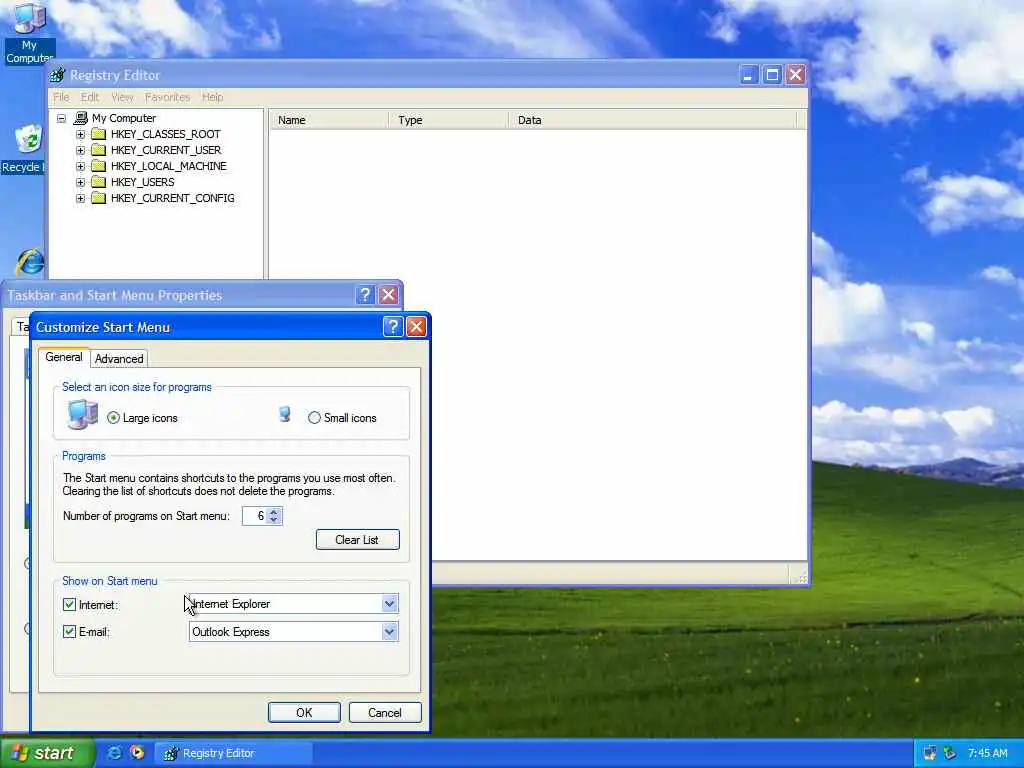Select HKEY_CLASSES_ROOT key label
Viewport: 1024px width, 768px height.
(166, 134)
